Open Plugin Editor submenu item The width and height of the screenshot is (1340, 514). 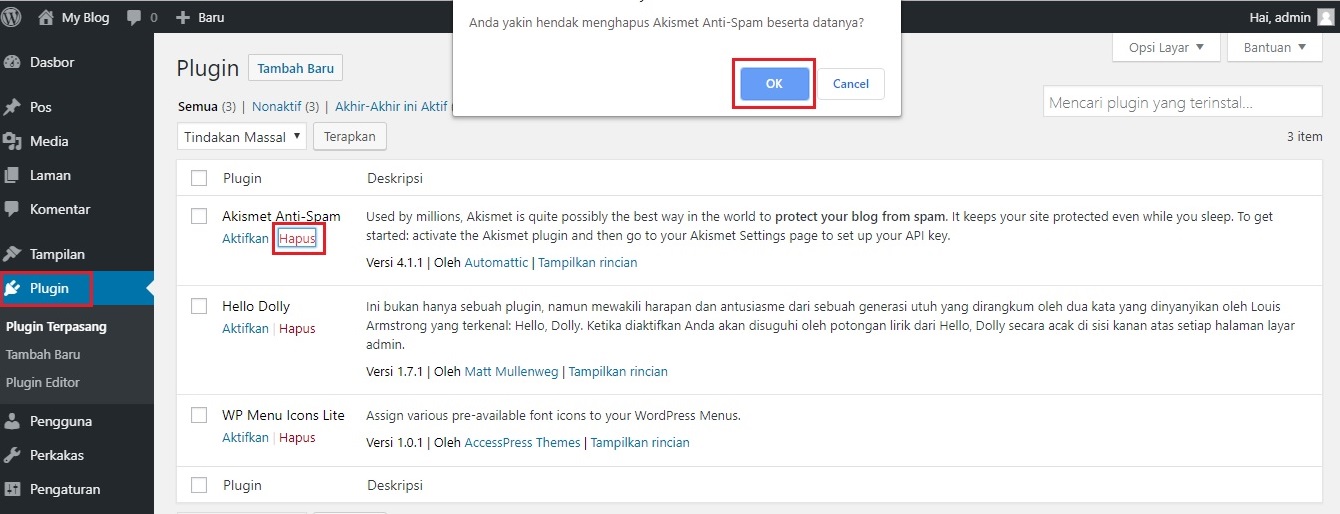pyautogui.click(x=43, y=382)
